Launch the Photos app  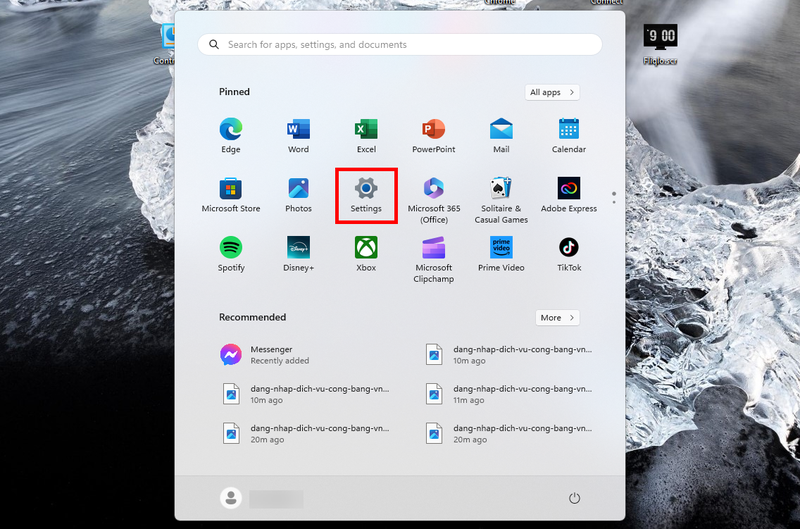click(298, 195)
